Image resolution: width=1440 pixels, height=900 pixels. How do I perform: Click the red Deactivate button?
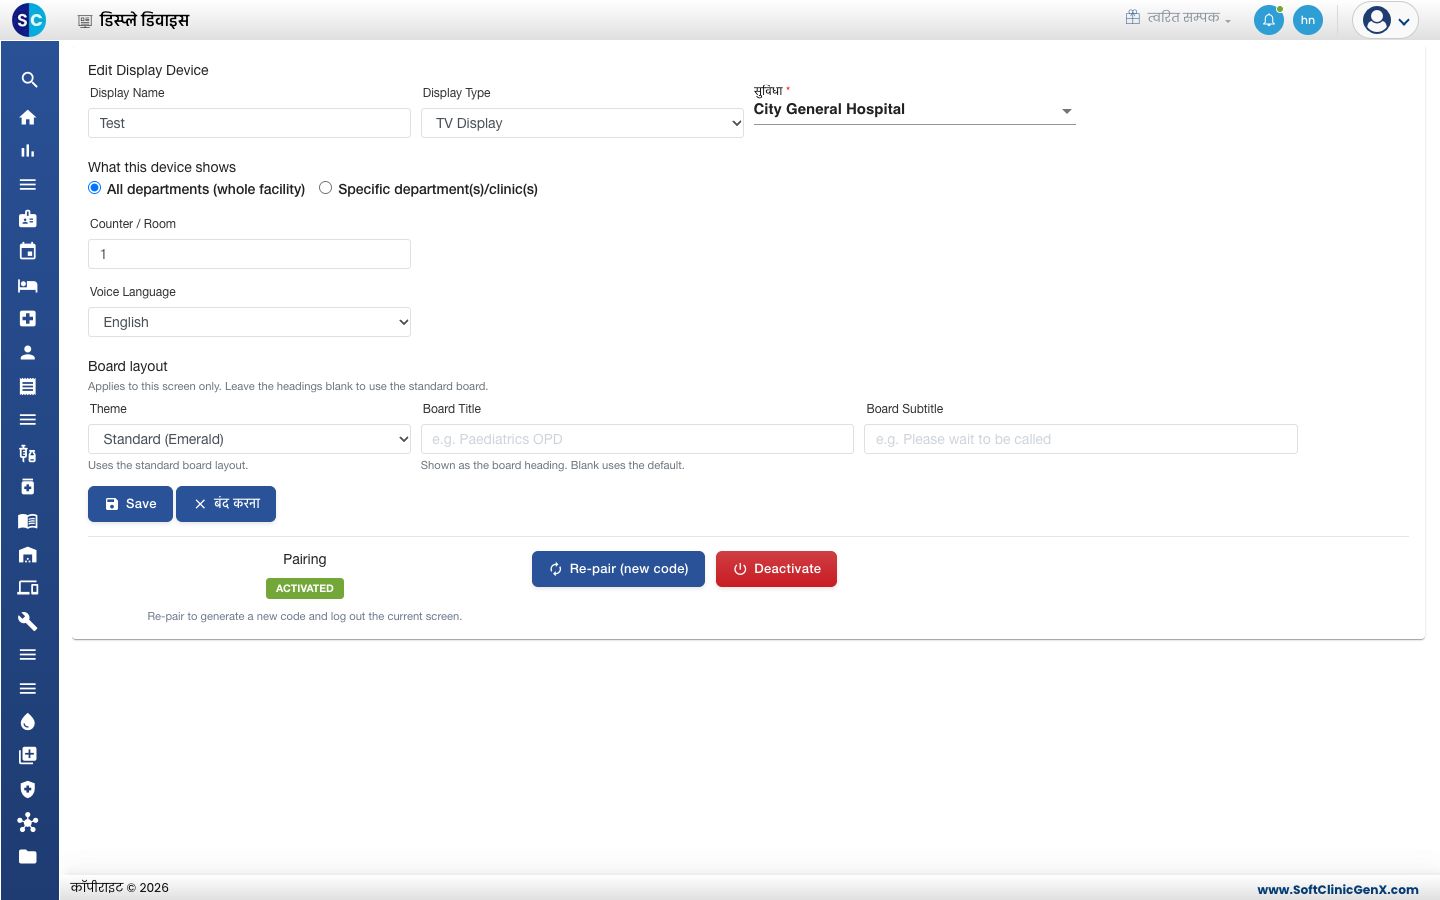776,569
